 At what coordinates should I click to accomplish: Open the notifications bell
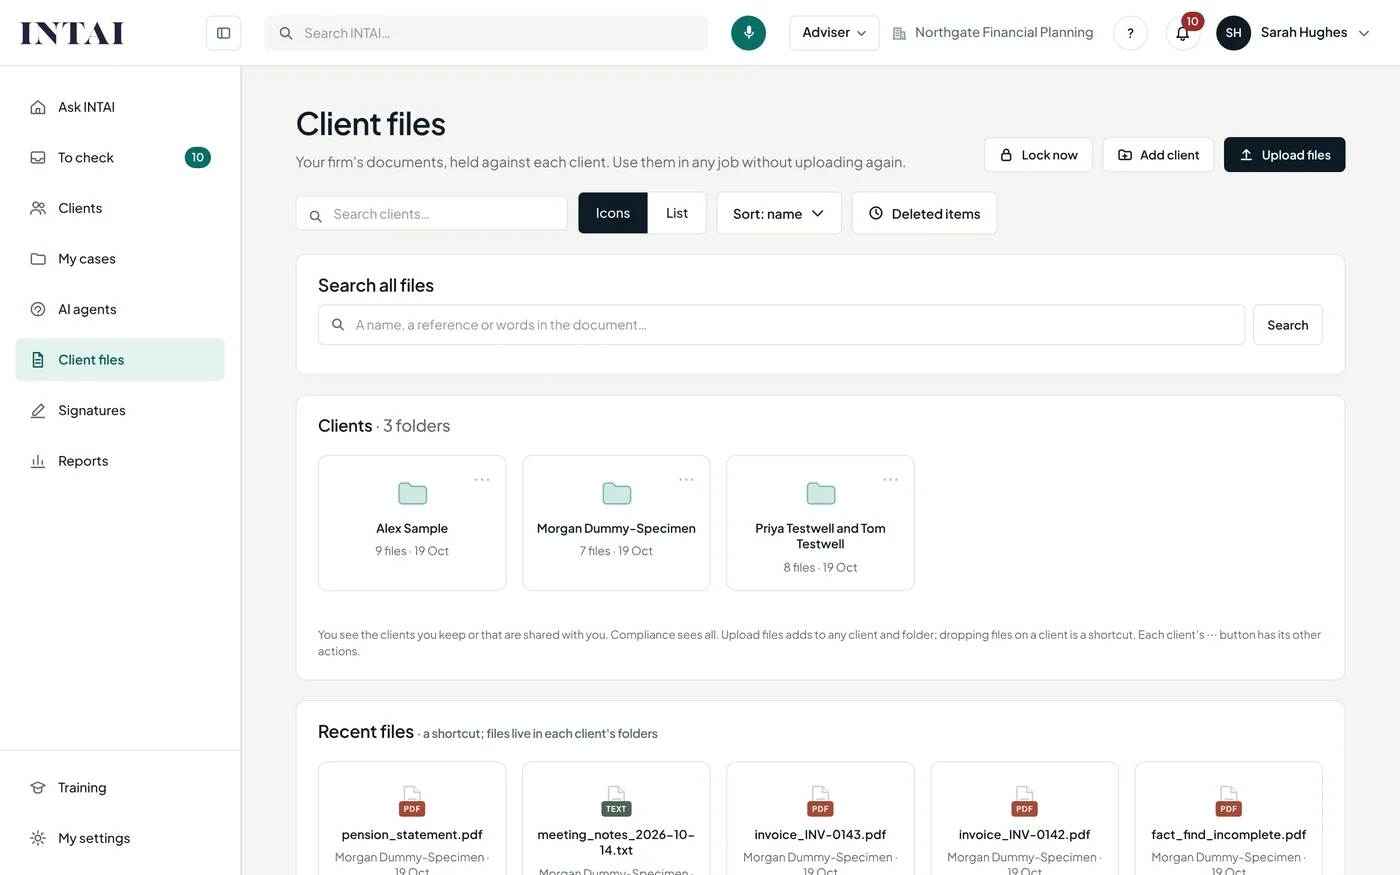pyautogui.click(x=1183, y=33)
